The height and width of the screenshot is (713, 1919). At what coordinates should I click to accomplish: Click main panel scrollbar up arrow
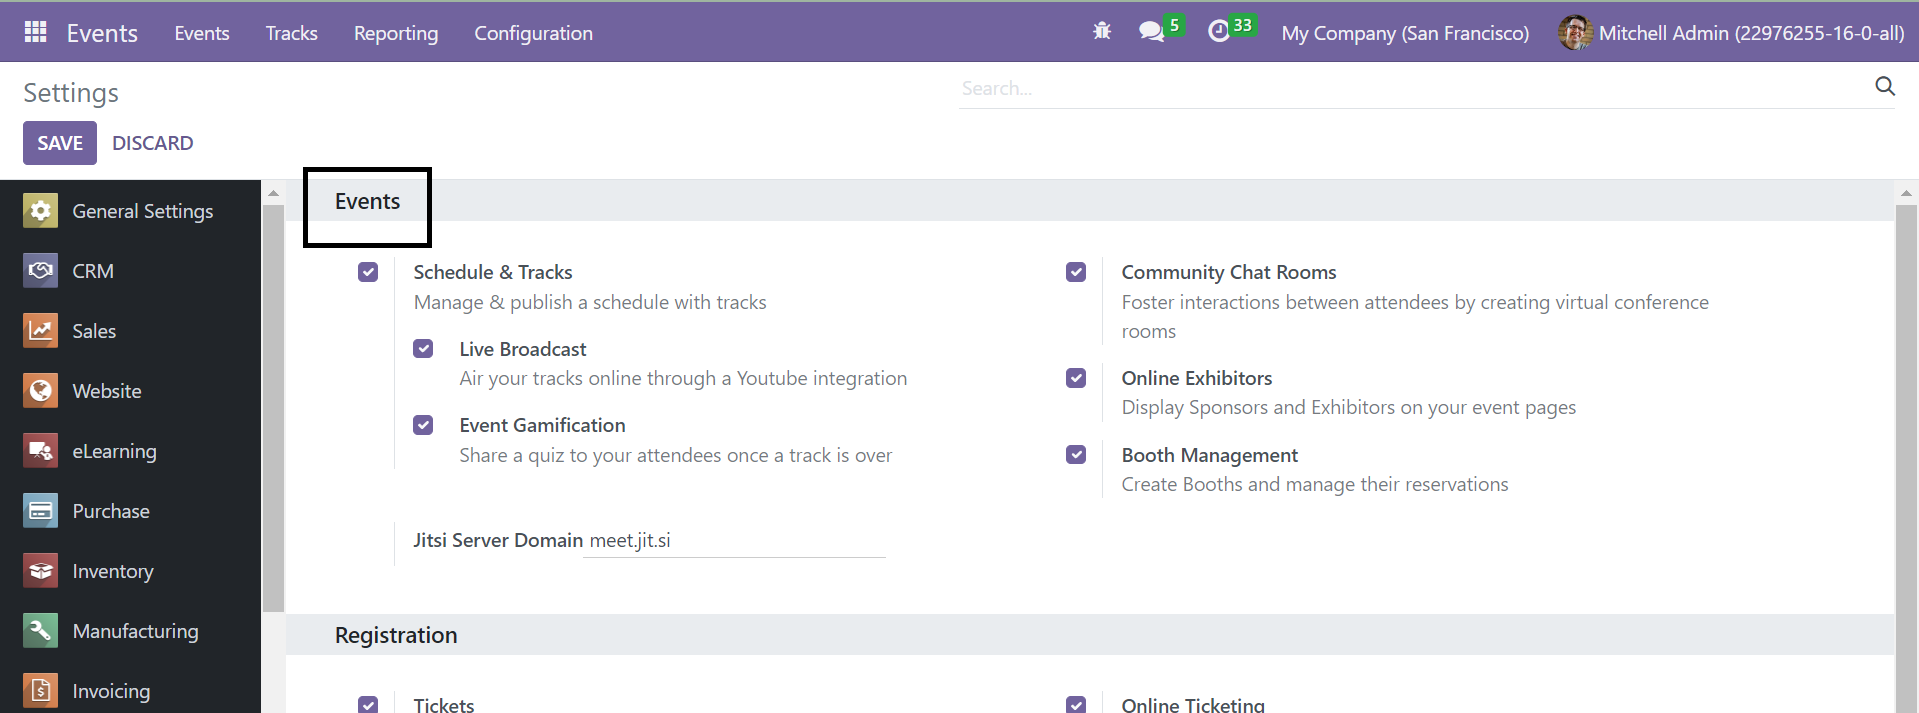[x=1906, y=193]
